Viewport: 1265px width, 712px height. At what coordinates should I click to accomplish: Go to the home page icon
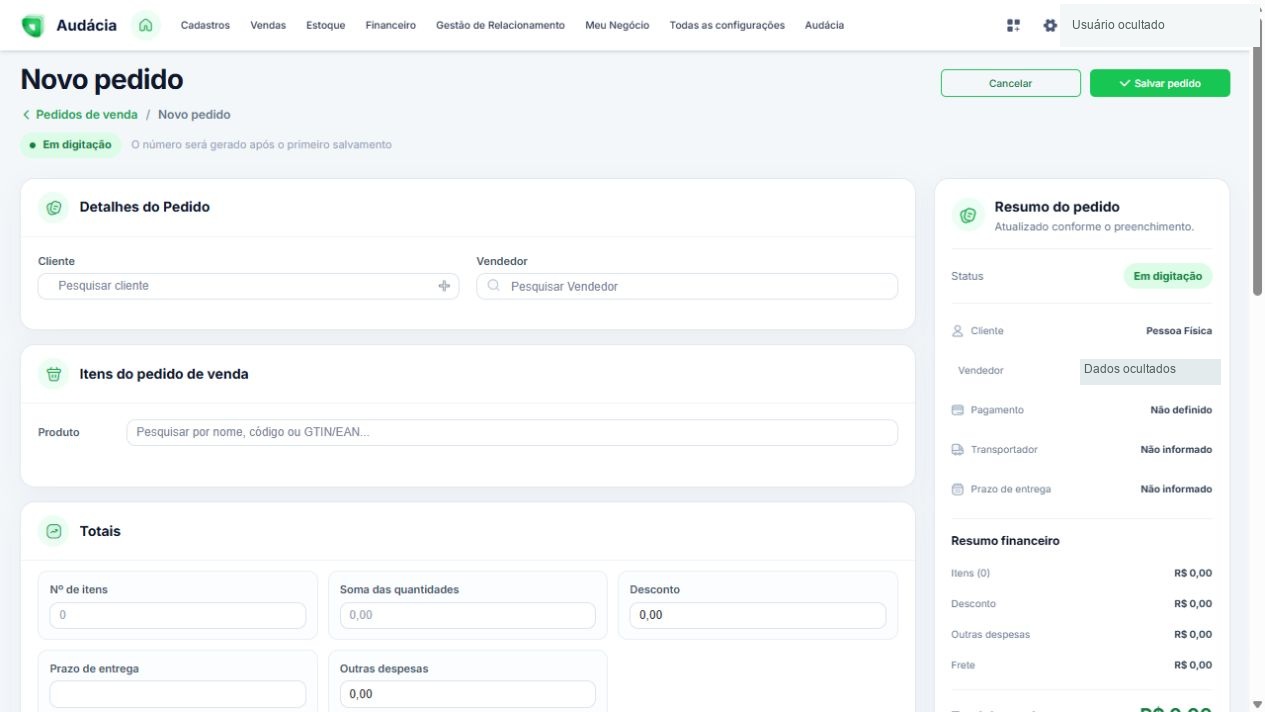click(x=146, y=25)
